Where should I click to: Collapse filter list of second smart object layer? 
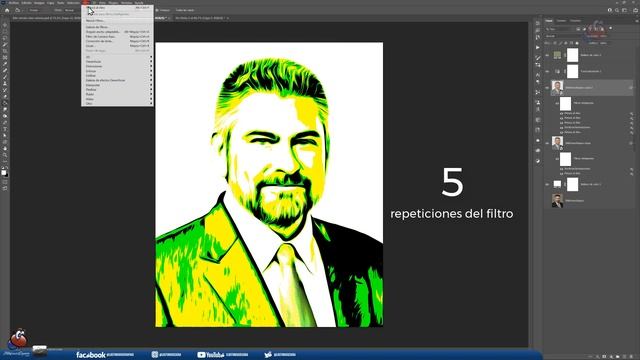[x=631, y=143]
